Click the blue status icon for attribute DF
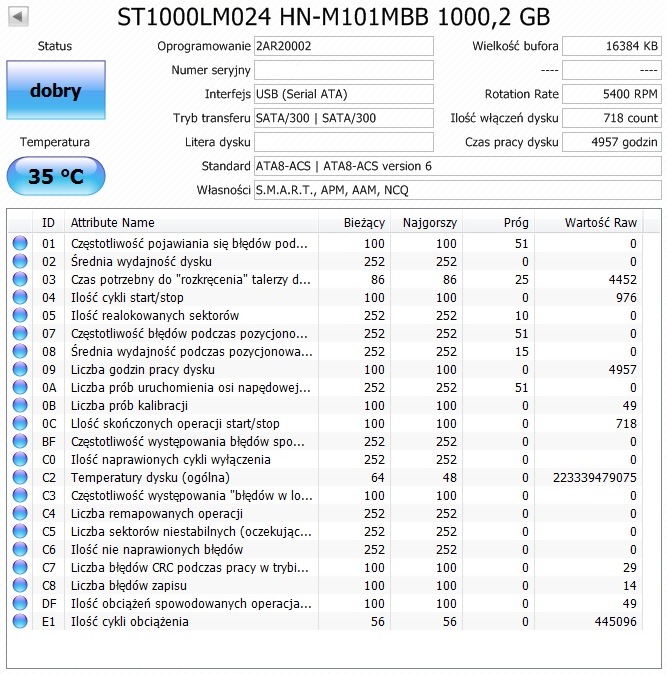The width and height of the screenshot is (667, 674). (20, 604)
